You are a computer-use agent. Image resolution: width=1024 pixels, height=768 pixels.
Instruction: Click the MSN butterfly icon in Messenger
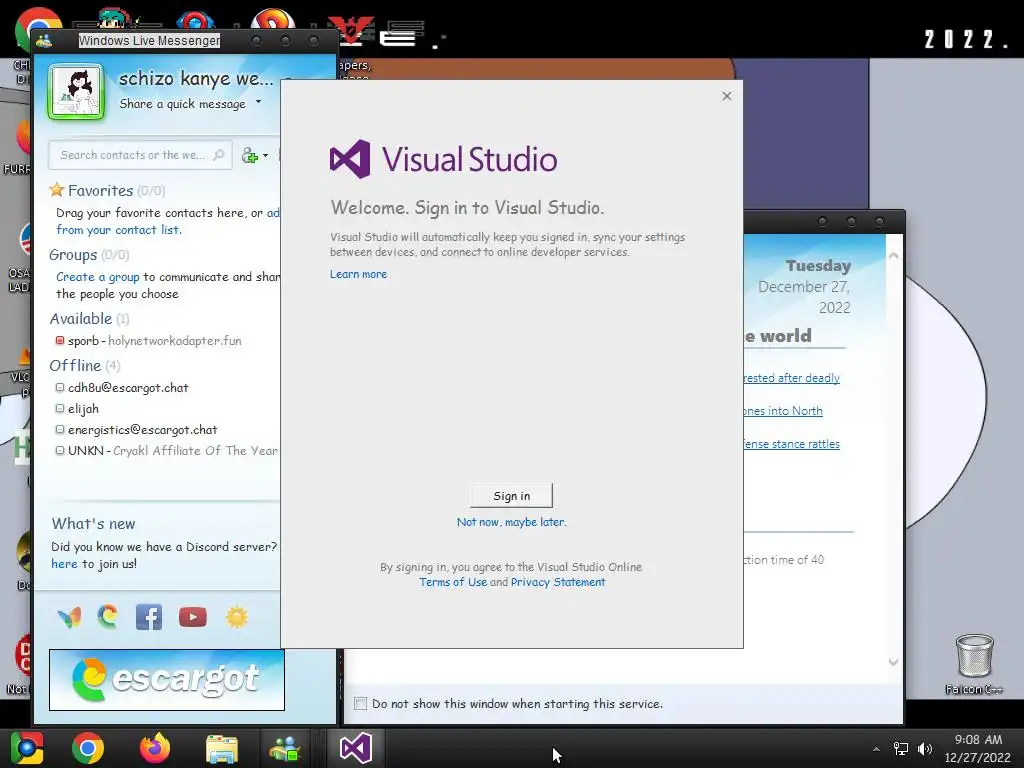pyautogui.click(x=69, y=617)
